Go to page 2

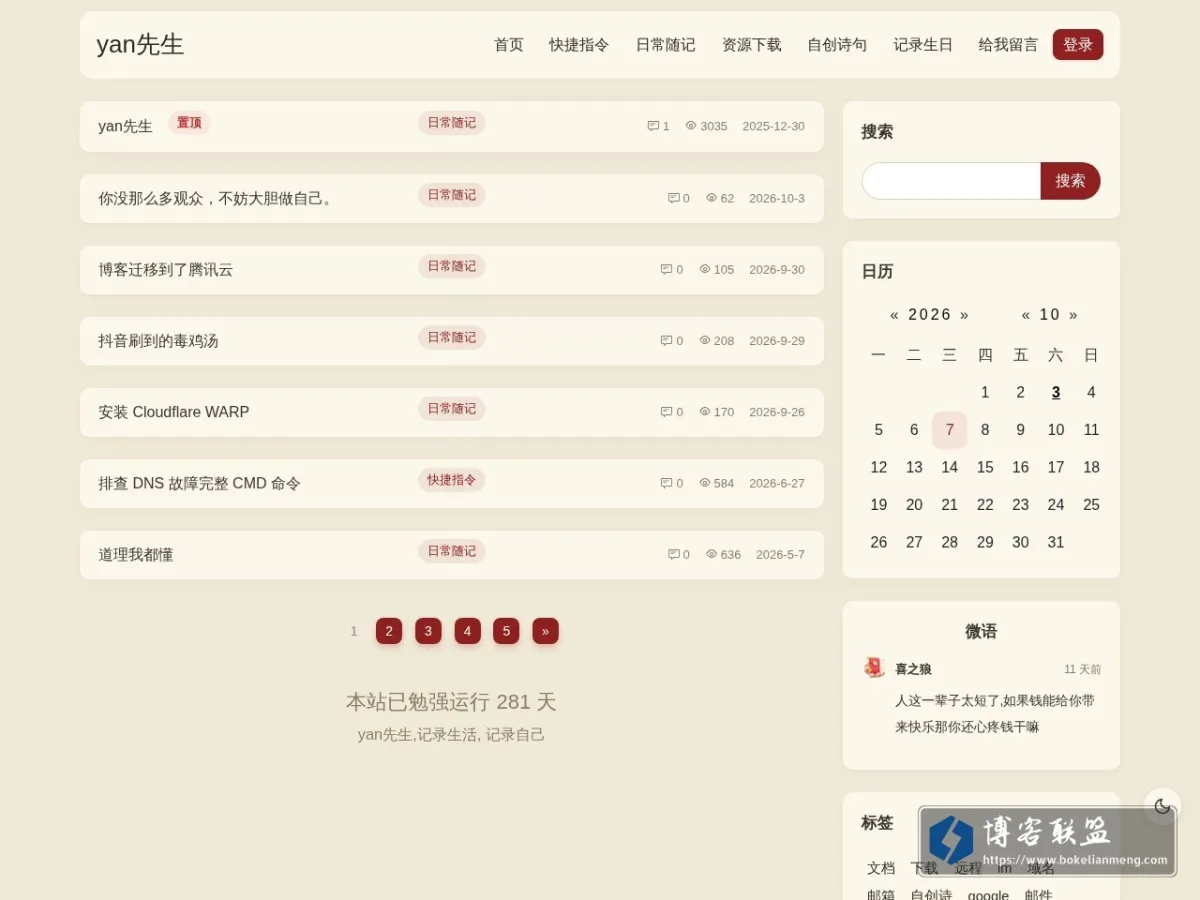[389, 631]
